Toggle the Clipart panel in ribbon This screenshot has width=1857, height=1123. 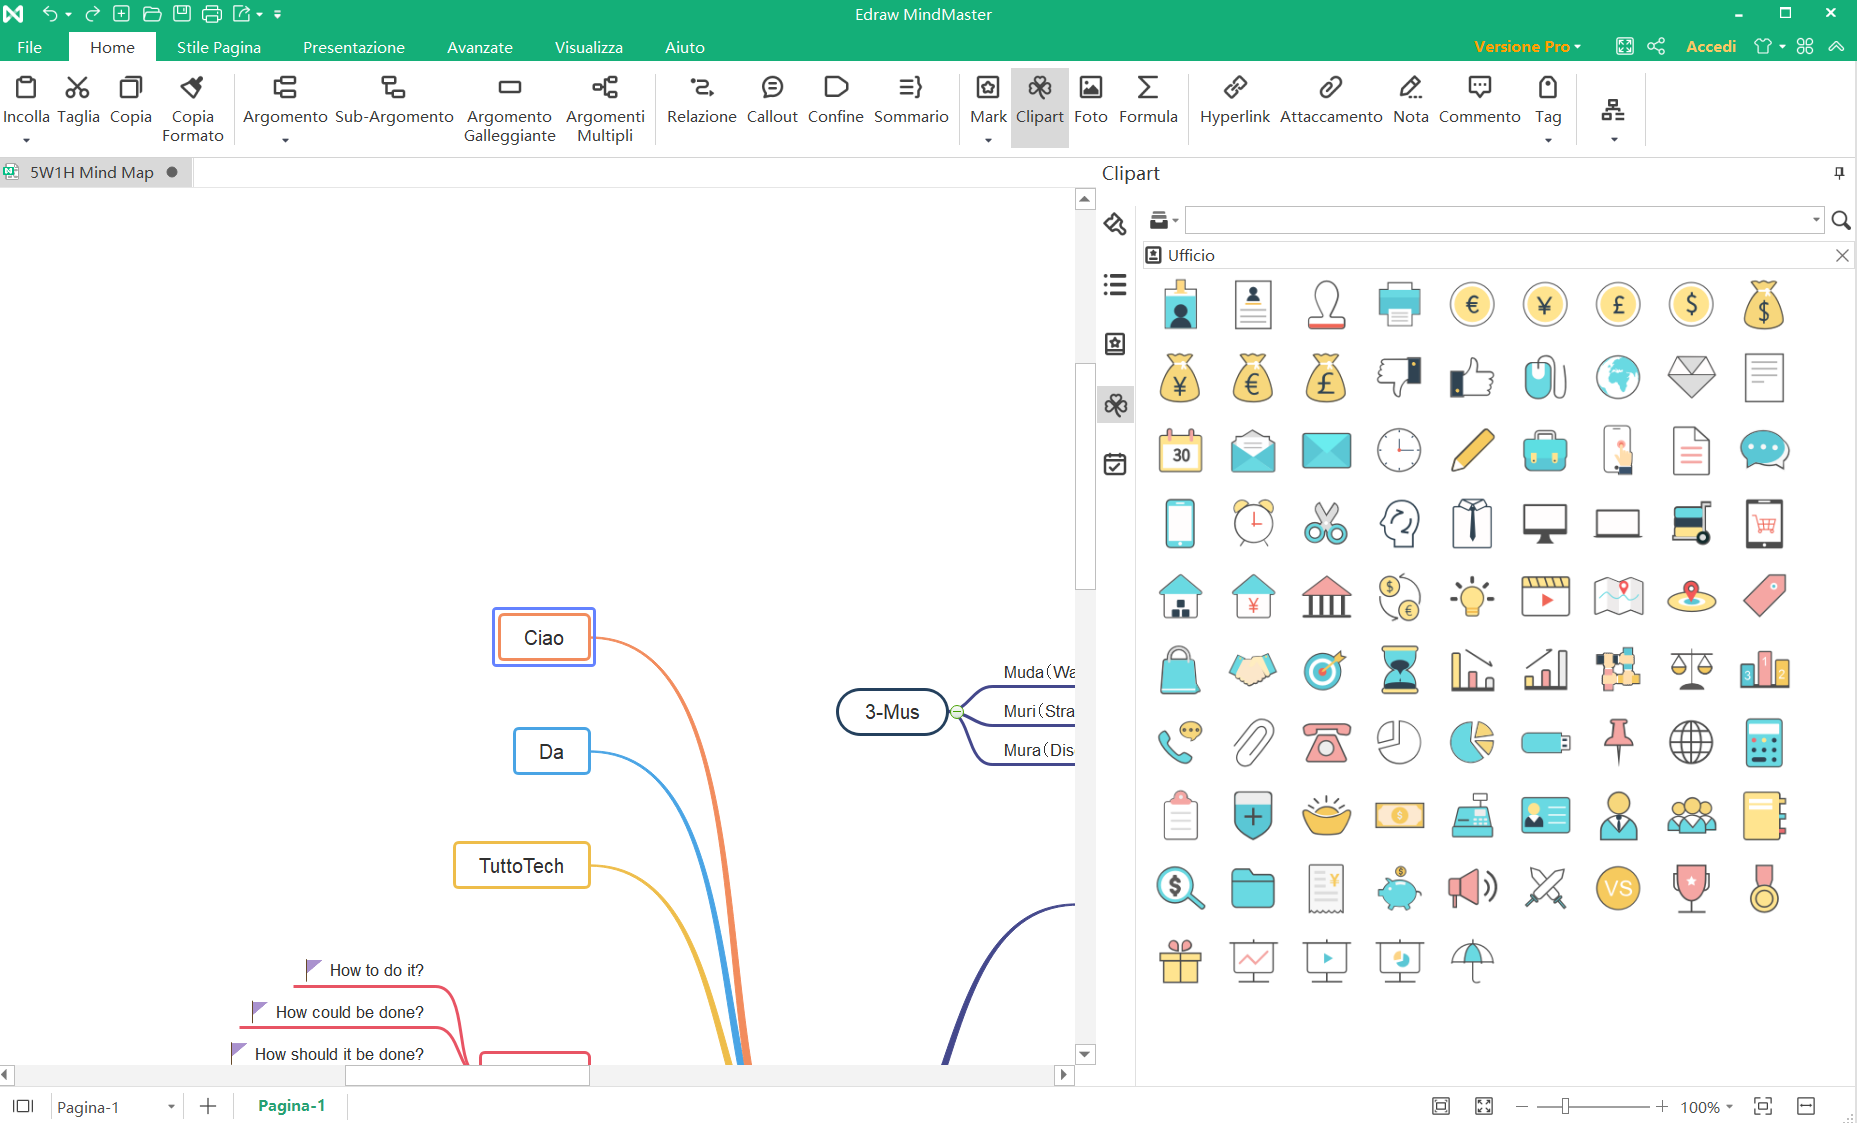1039,100
